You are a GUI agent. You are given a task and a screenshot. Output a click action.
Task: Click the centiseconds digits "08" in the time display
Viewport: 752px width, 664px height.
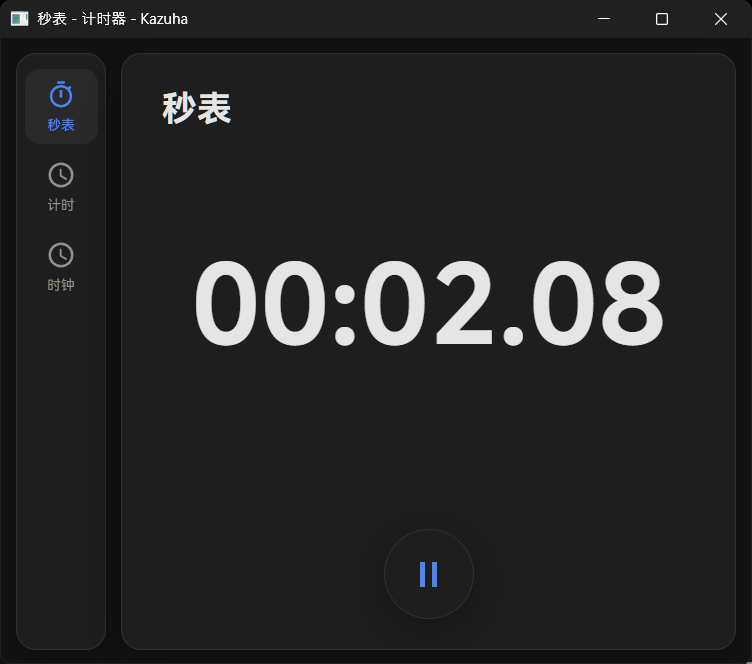[599, 303]
